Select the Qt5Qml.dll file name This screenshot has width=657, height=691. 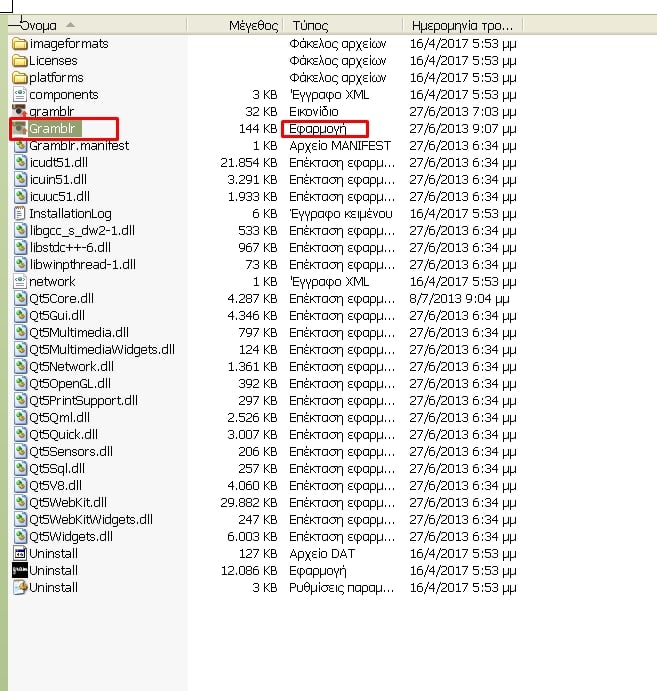(x=59, y=418)
